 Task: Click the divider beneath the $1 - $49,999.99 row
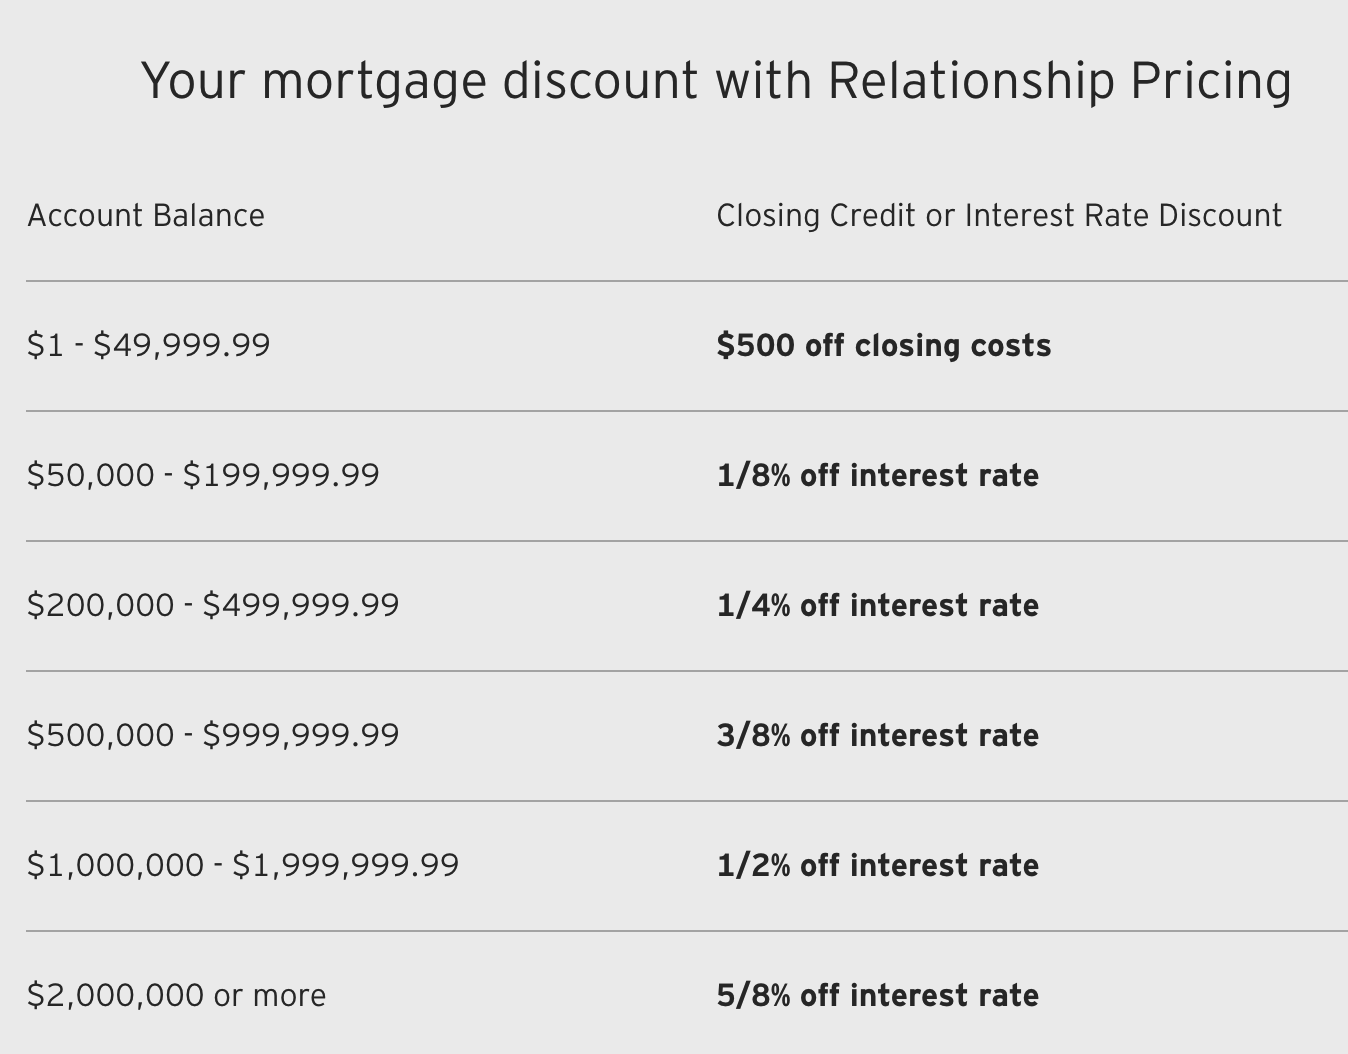[x=686, y=411]
